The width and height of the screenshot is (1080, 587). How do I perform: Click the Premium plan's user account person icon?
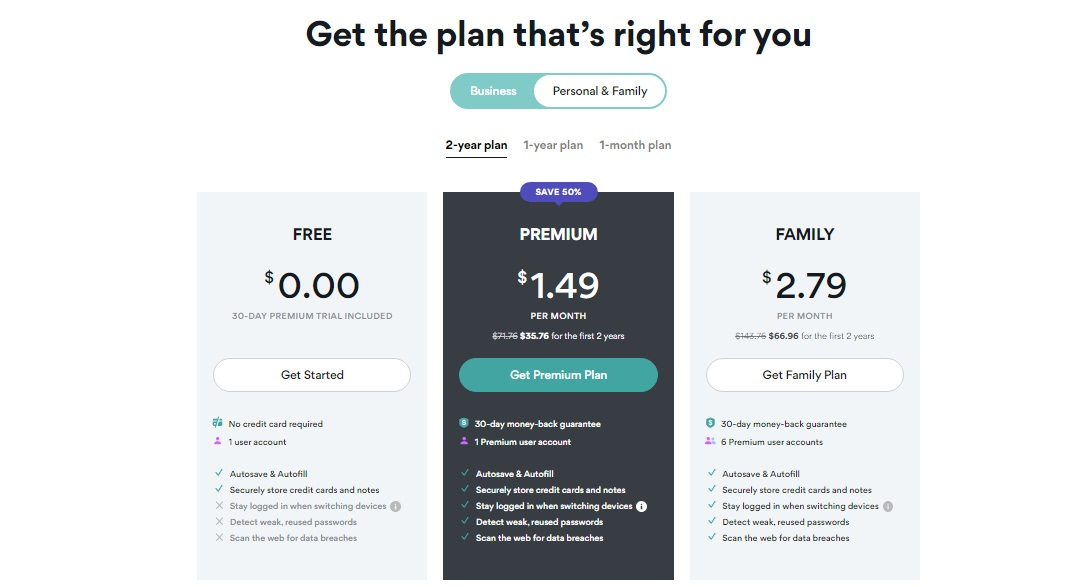tap(464, 441)
